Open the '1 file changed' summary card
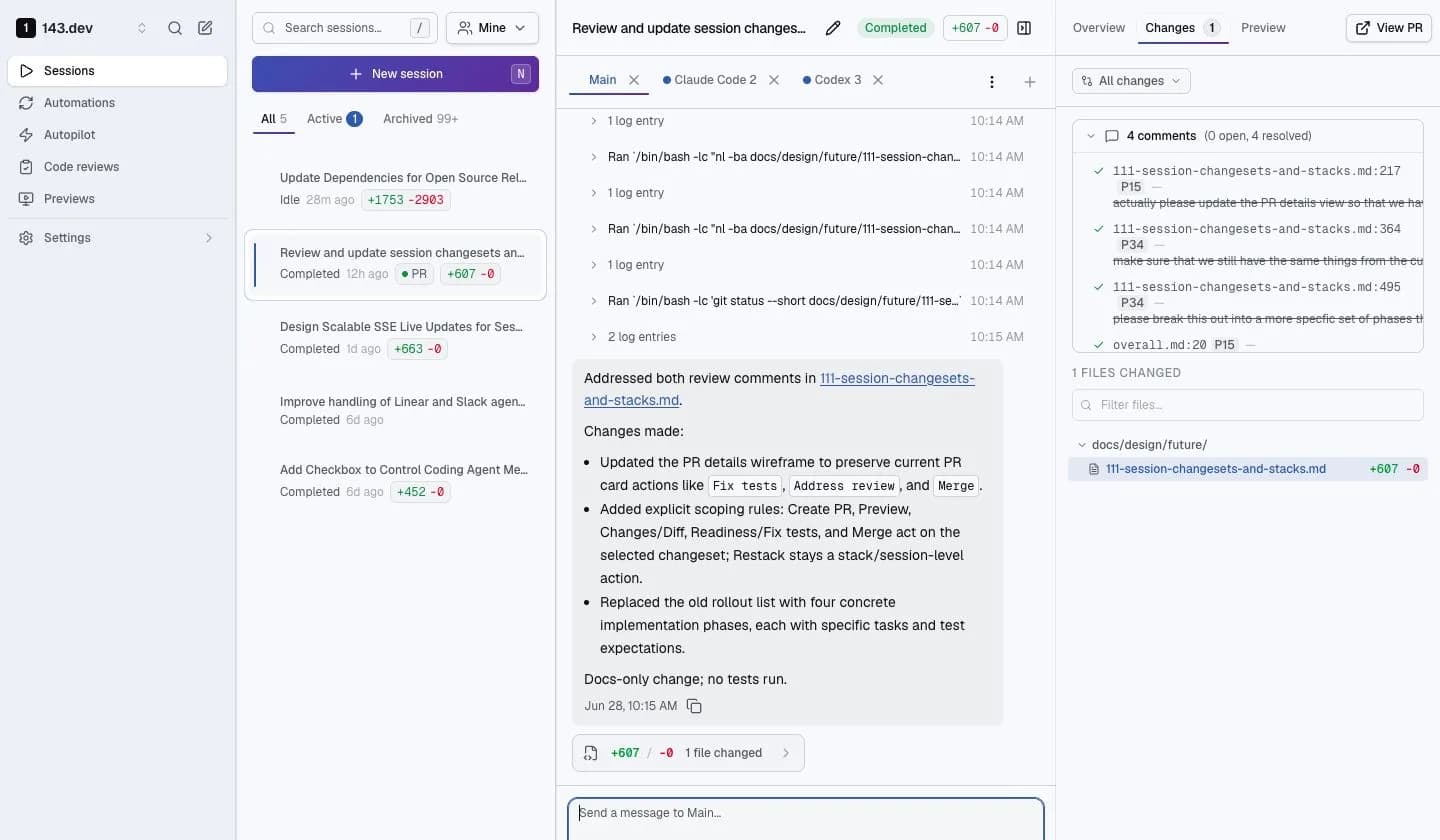1440x840 pixels. click(x=688, y=753)
